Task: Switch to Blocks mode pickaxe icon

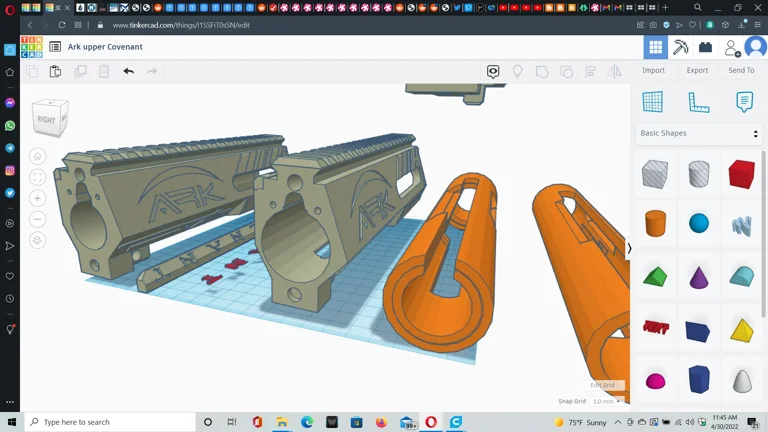Action: point(681,47)
